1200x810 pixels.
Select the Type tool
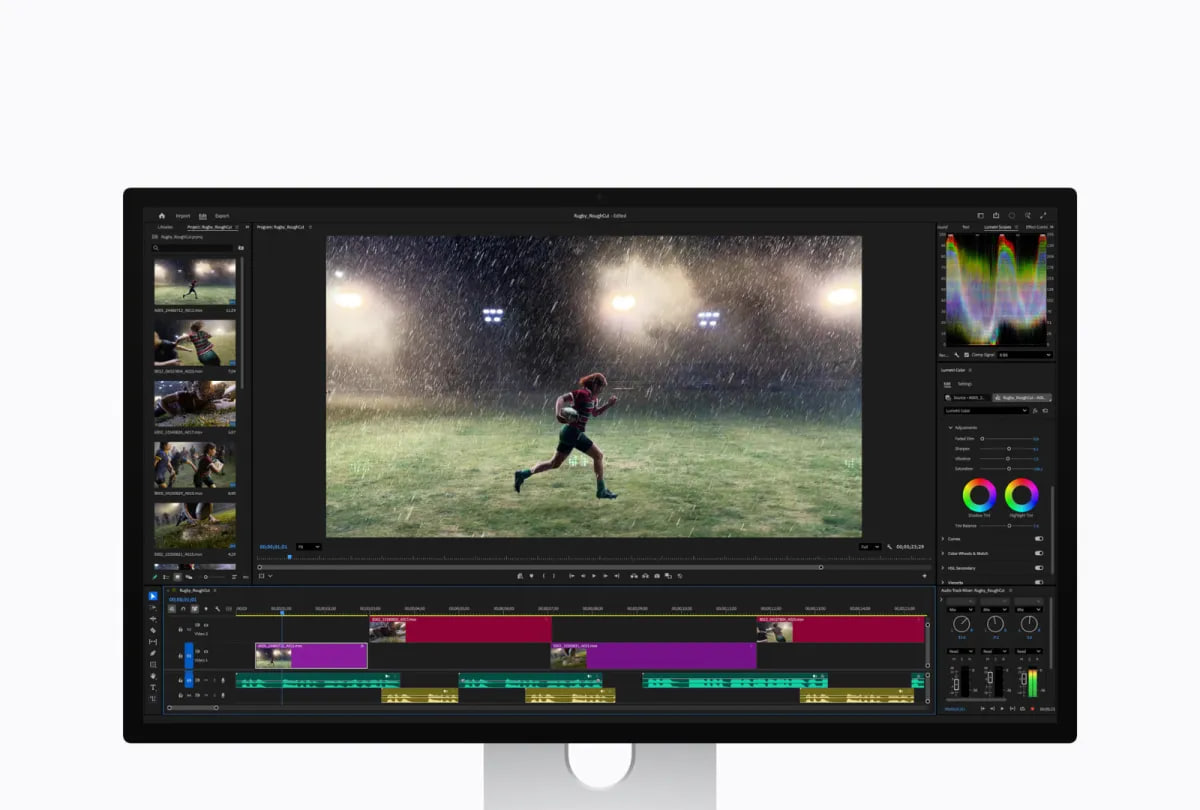[153, 687]
